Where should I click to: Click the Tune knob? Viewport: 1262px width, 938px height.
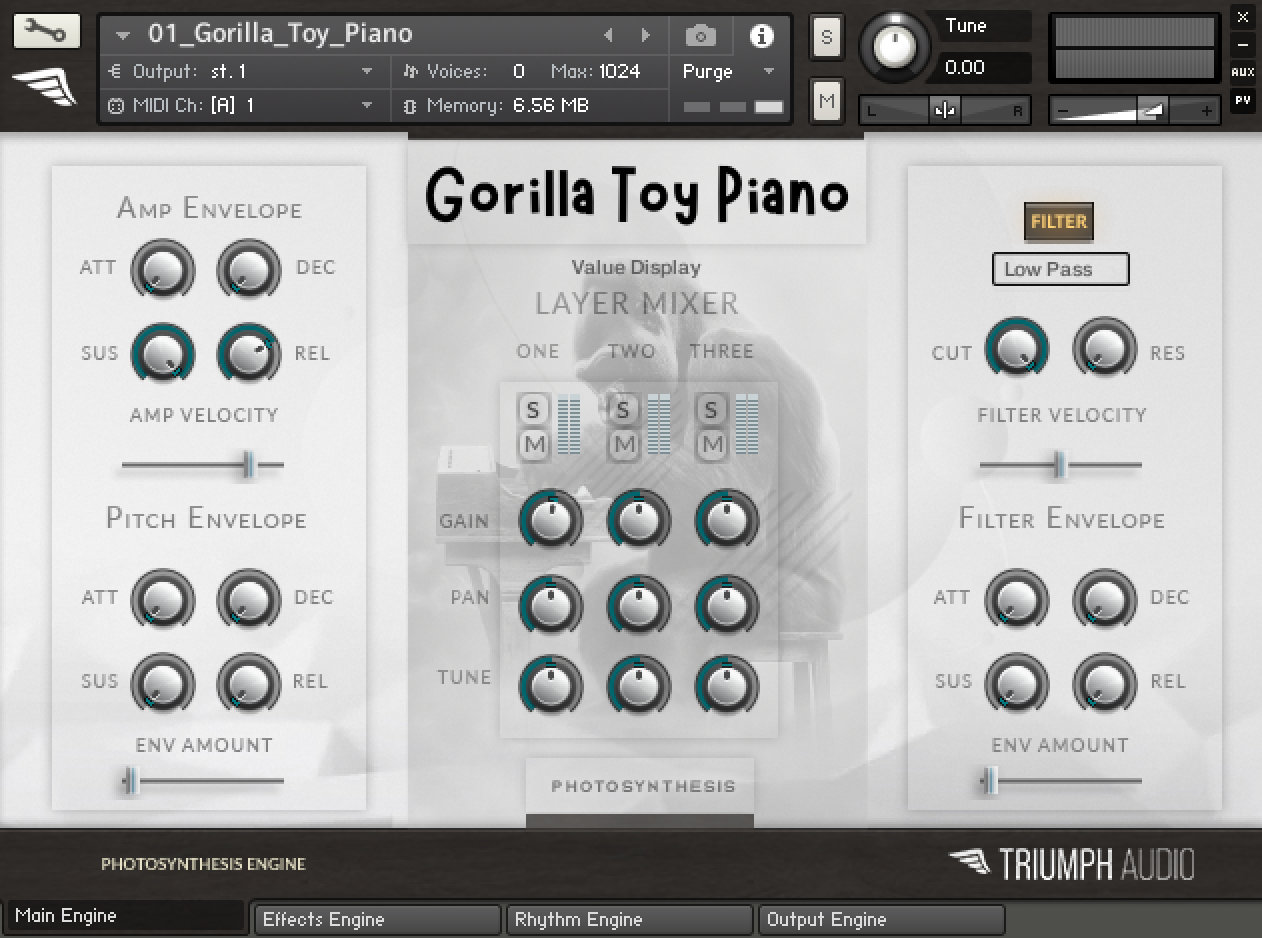point(895,45)
